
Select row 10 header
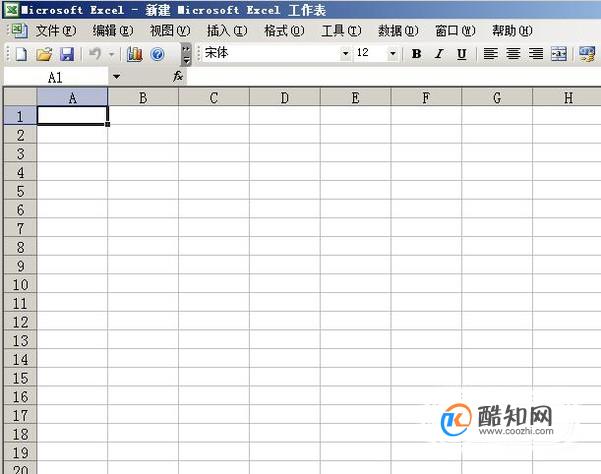(20, 285)
